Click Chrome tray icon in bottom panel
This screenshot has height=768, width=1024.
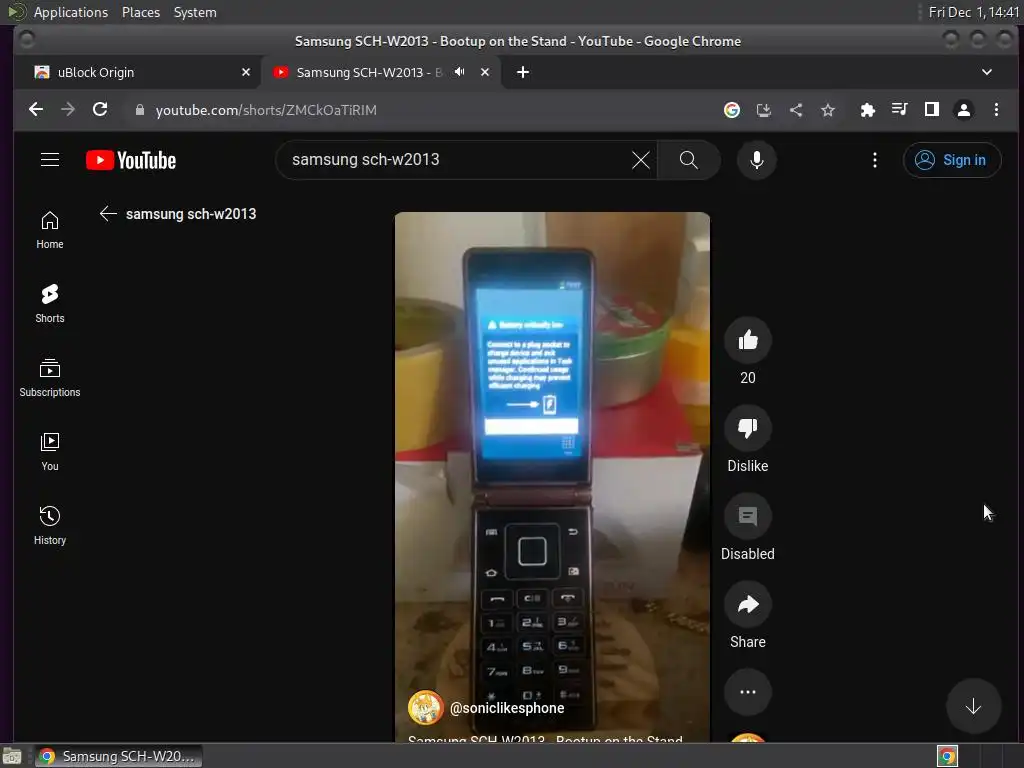pyautogui.click(x=947, y=756)
